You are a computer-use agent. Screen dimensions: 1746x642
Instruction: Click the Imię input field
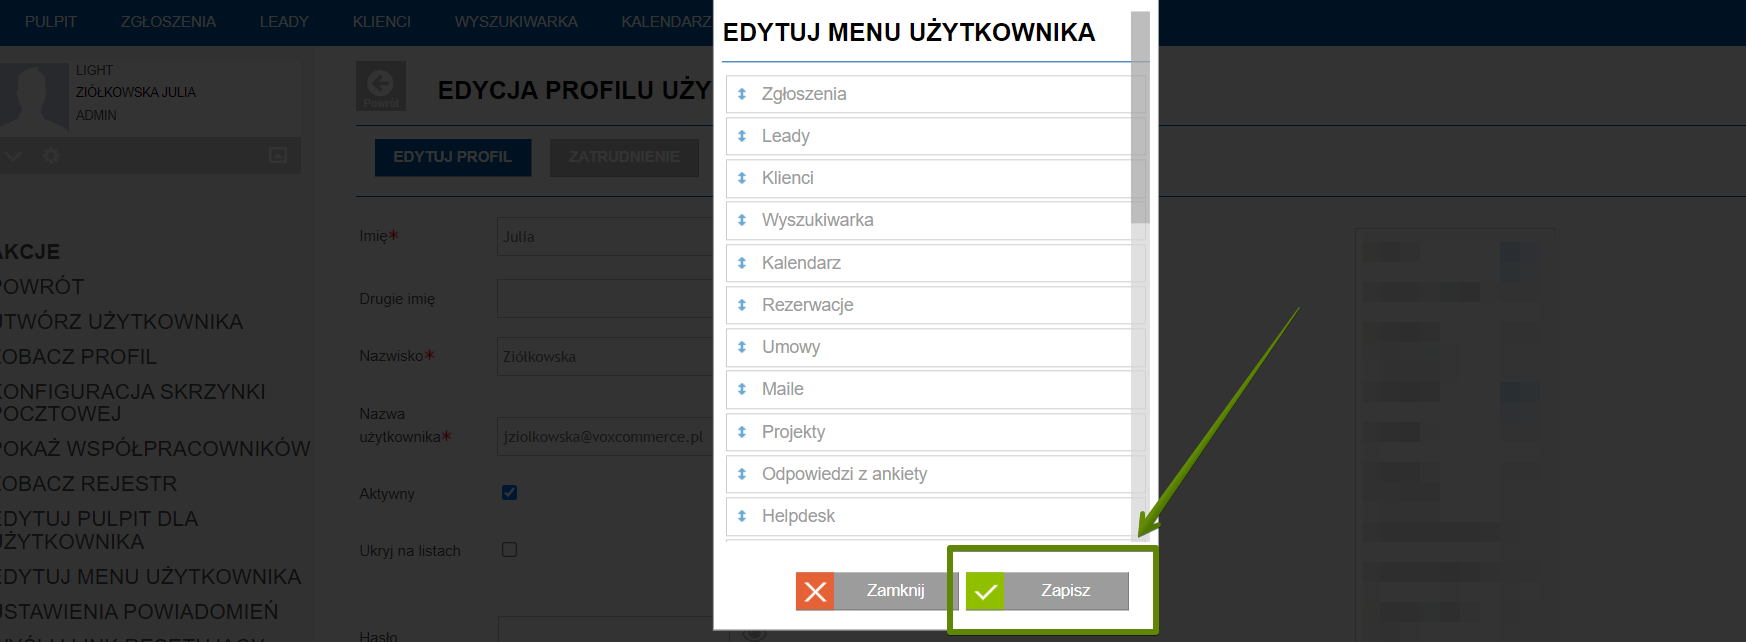tap(605, 237)
